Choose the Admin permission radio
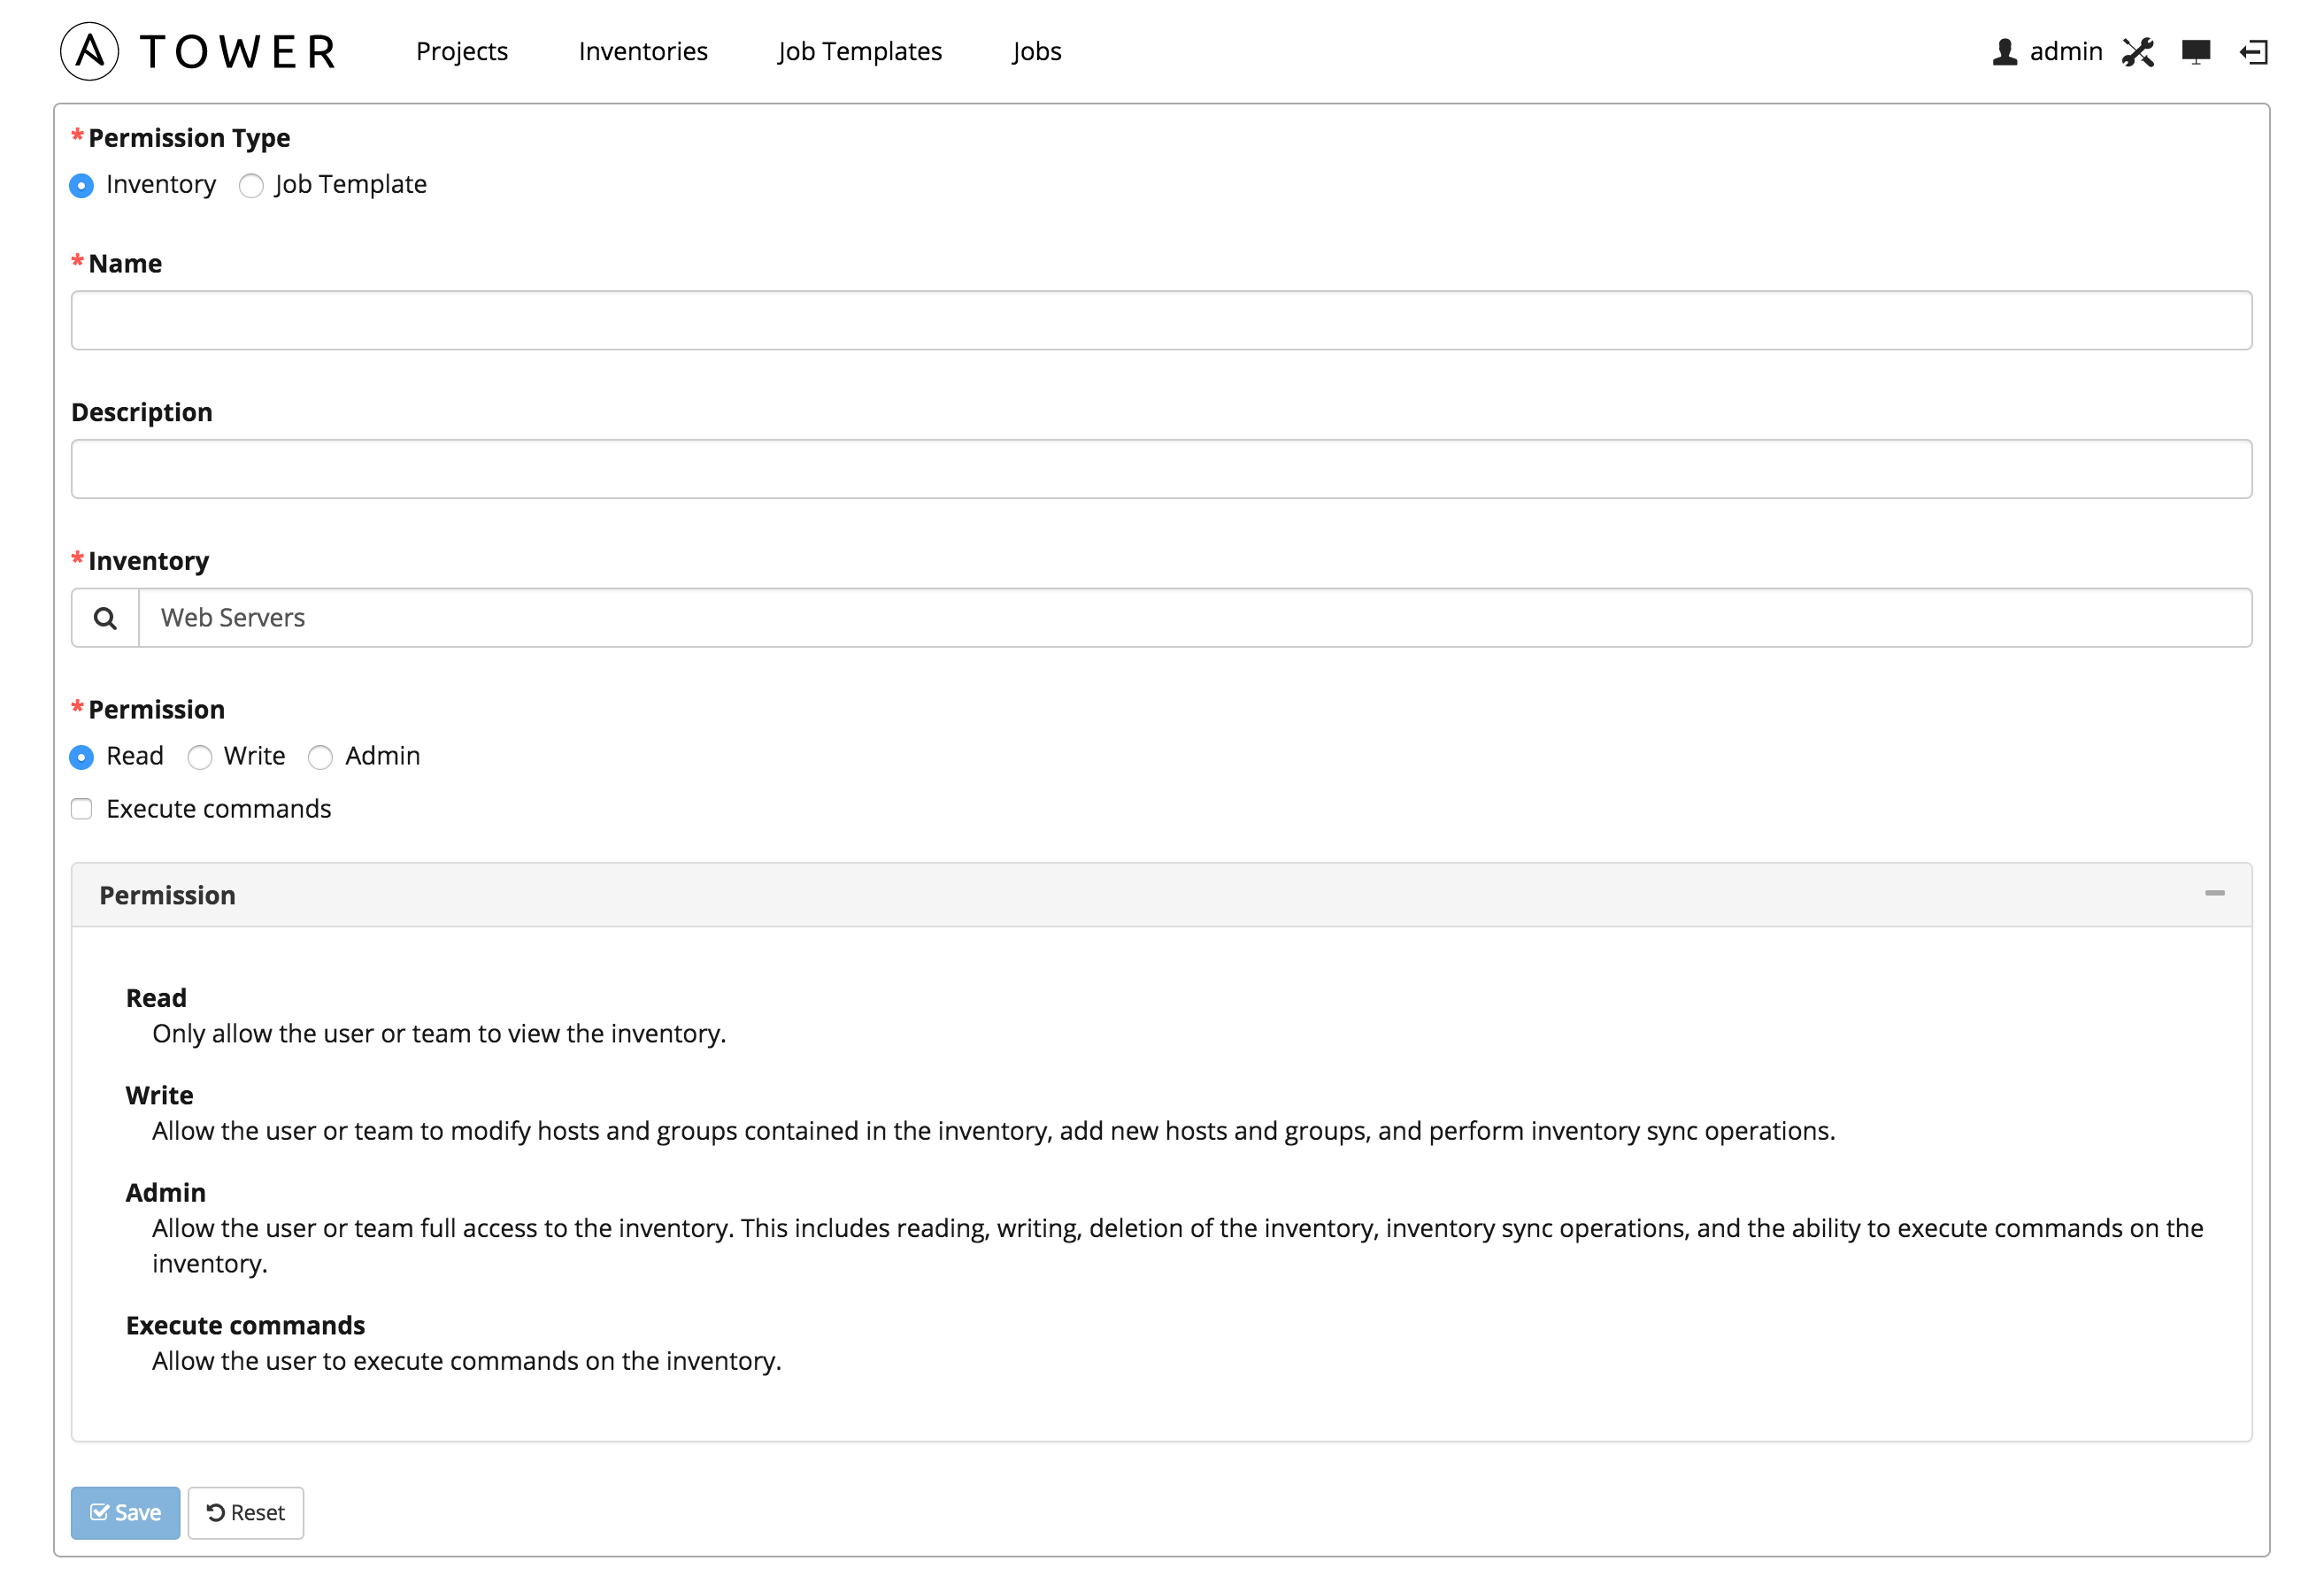This screenshot has width=2324, height=1584. click(320, 758)
